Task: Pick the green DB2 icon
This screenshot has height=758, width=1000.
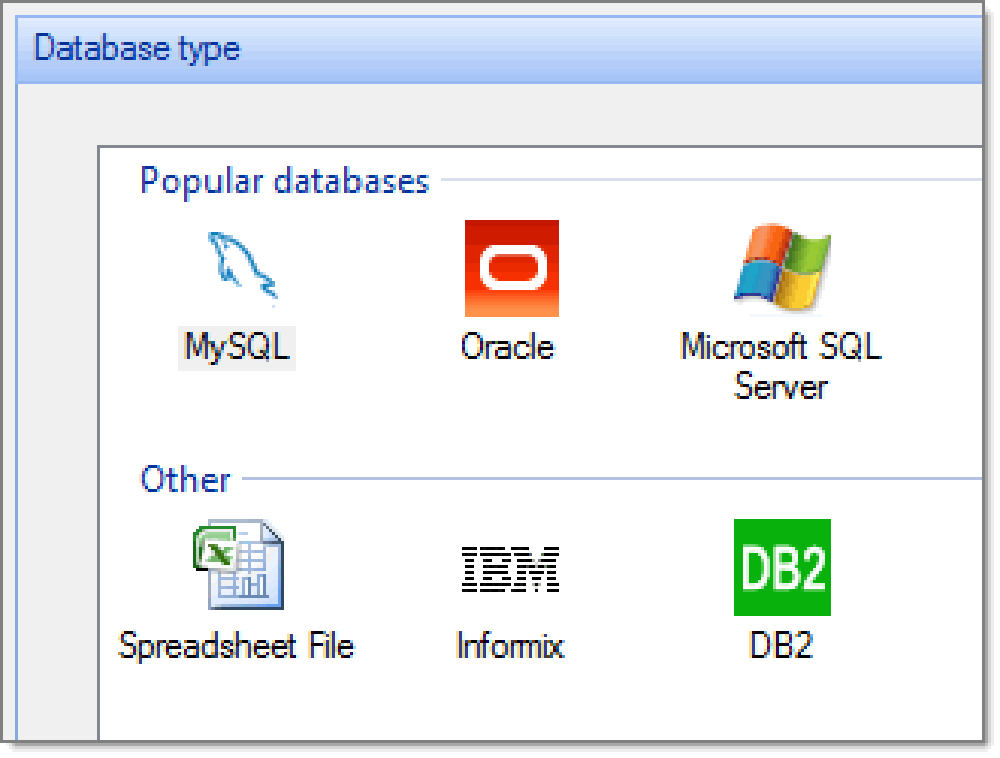Action: (x=782, y=567)
